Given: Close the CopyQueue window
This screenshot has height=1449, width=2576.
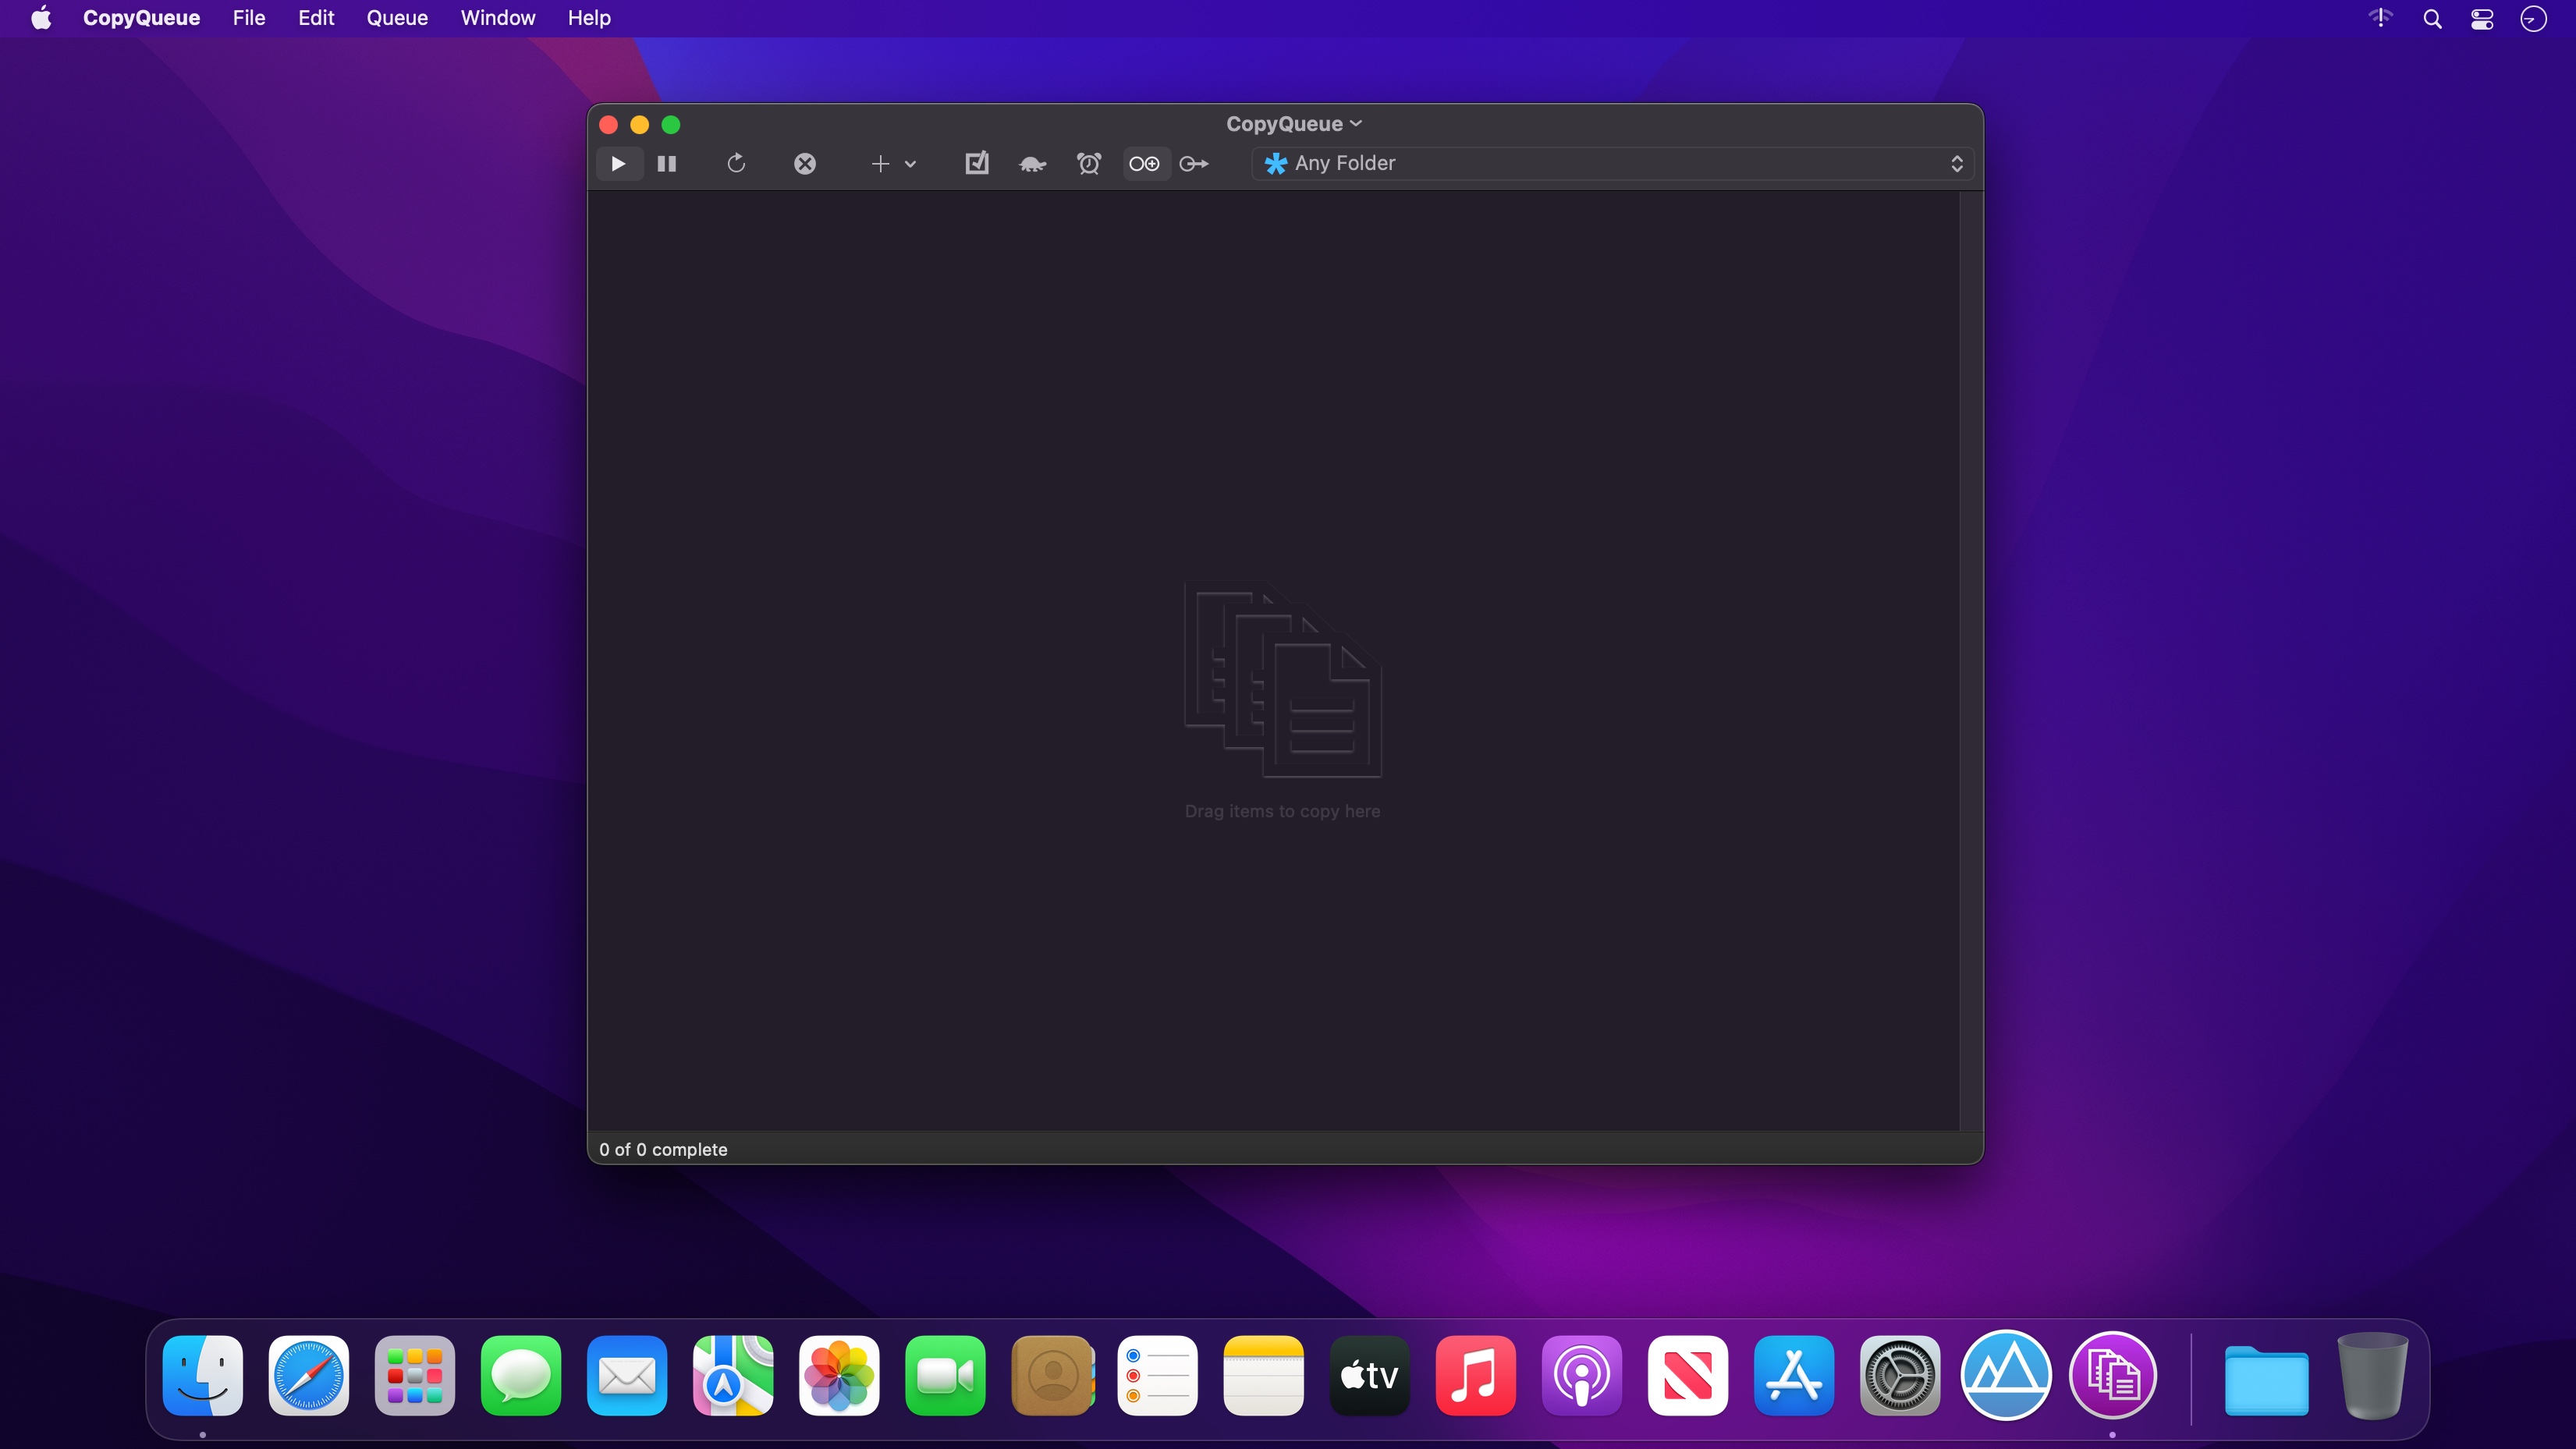Looking at the screenshot, I should coord(608,125).
